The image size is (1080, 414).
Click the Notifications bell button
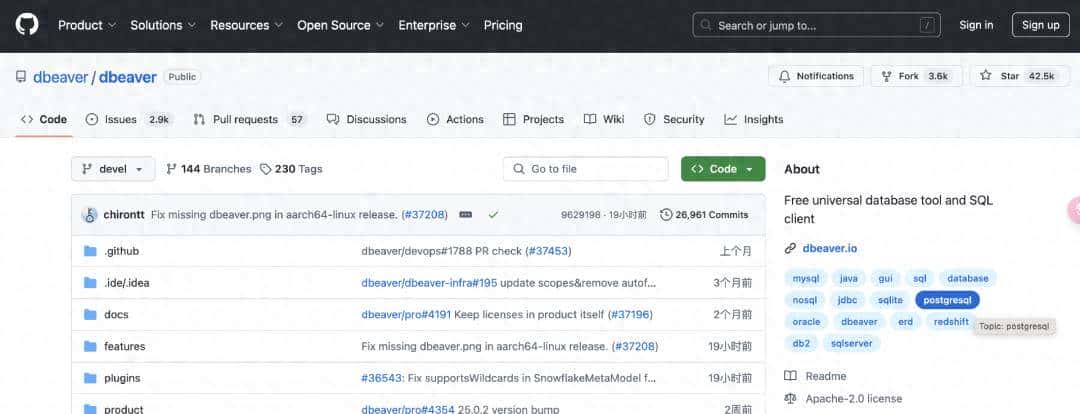(815, 76)
